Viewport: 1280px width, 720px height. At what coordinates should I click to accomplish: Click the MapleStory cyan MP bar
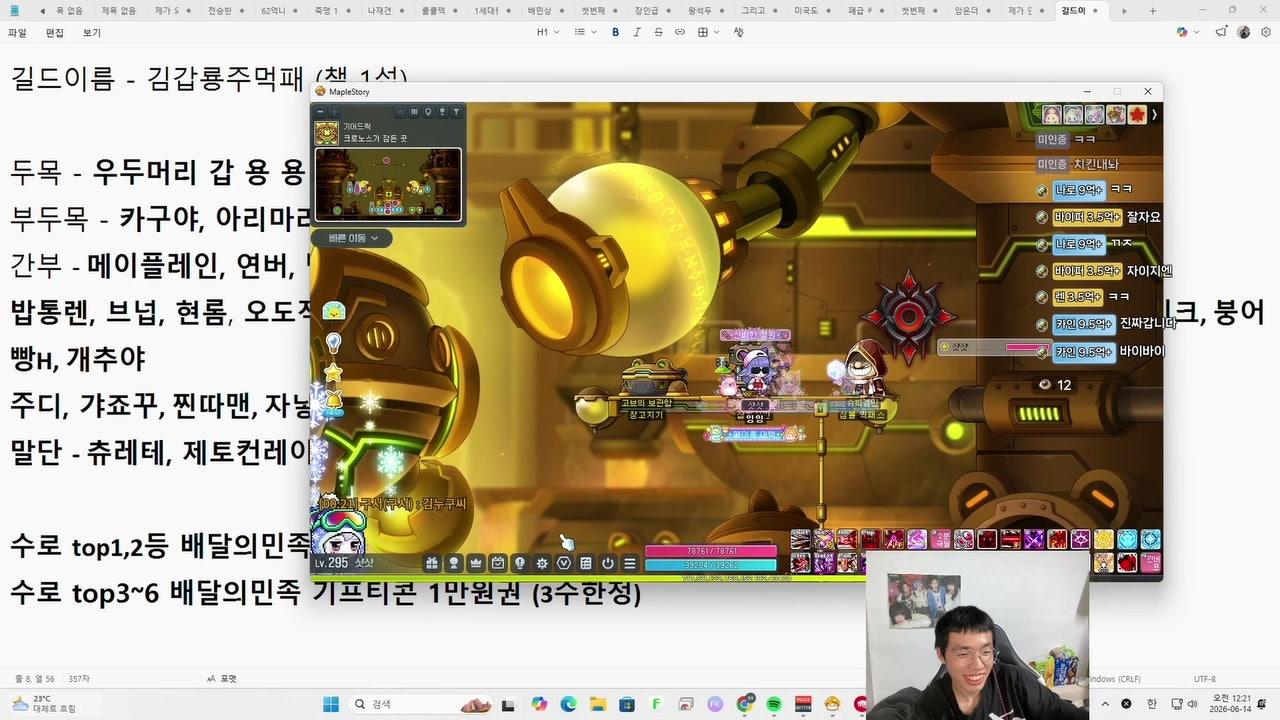[x=710, y=564]
